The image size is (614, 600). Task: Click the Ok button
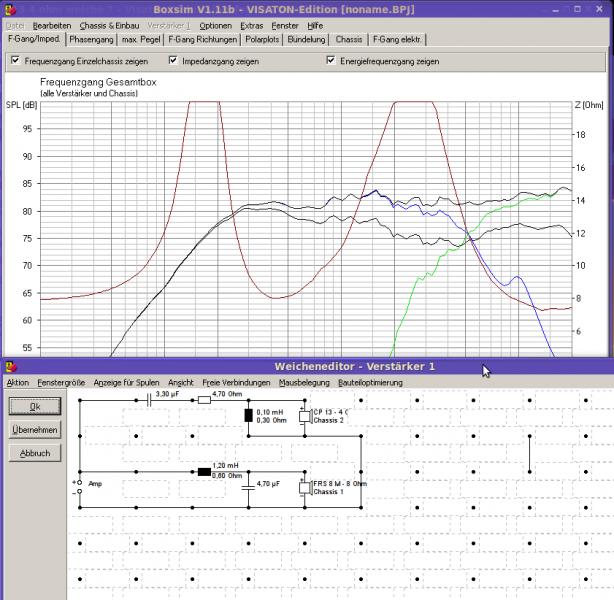[x=35, y=407]
